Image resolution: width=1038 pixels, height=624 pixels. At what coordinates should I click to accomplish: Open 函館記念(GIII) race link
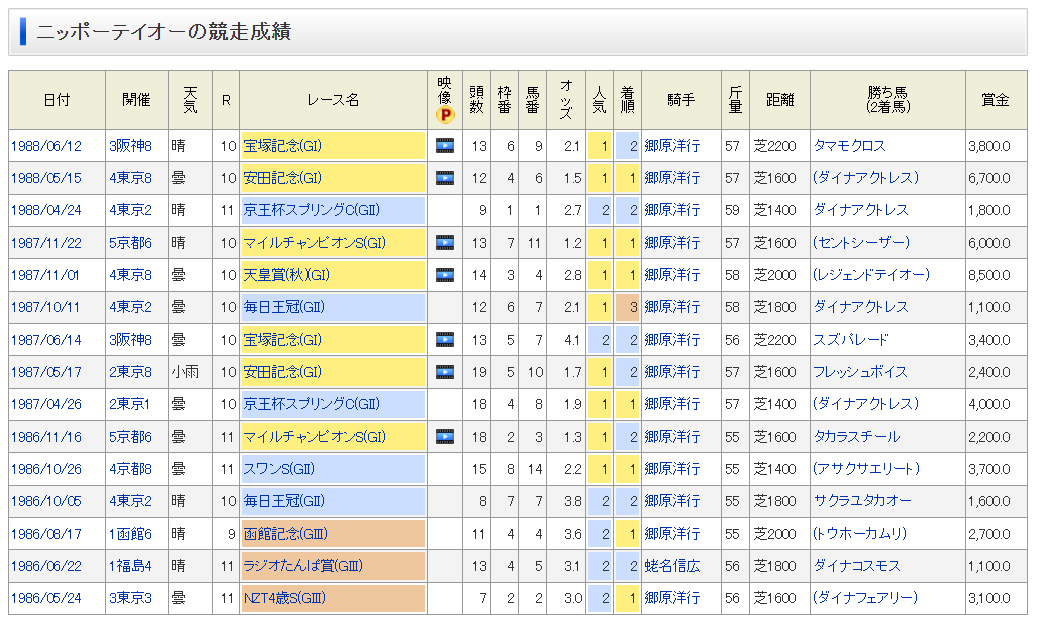click(x=285, y=534)
